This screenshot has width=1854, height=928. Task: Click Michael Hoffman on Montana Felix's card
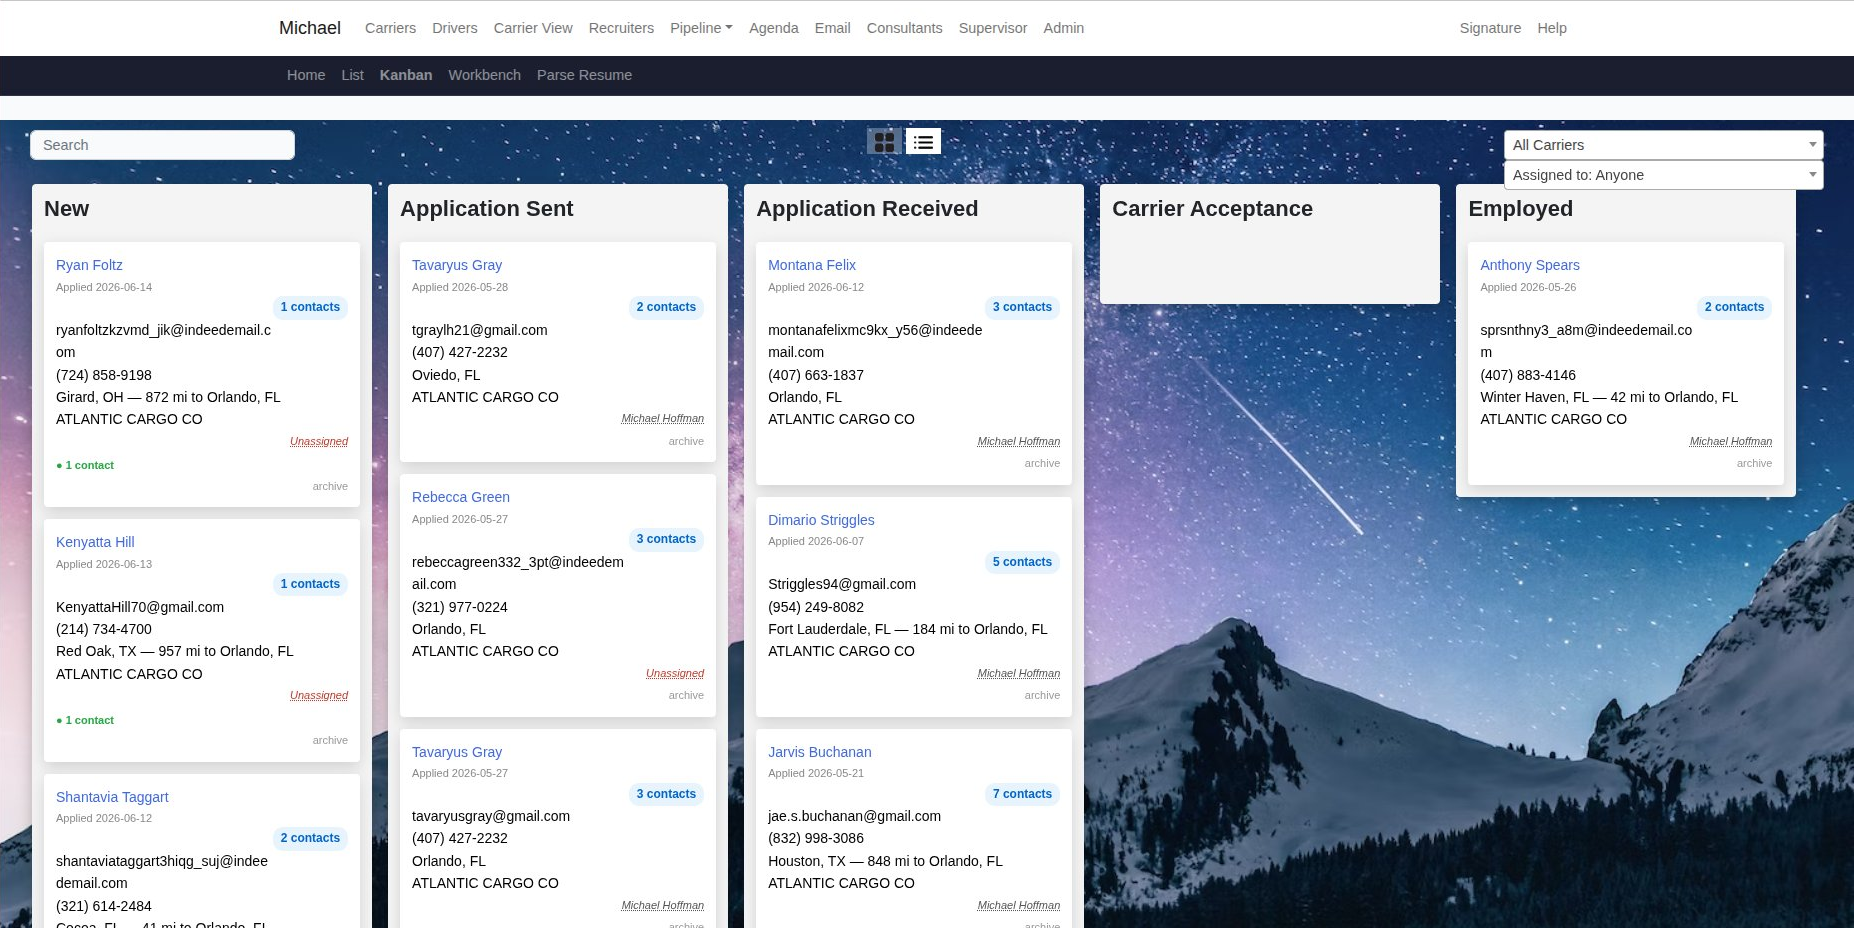coord(1018,441)
